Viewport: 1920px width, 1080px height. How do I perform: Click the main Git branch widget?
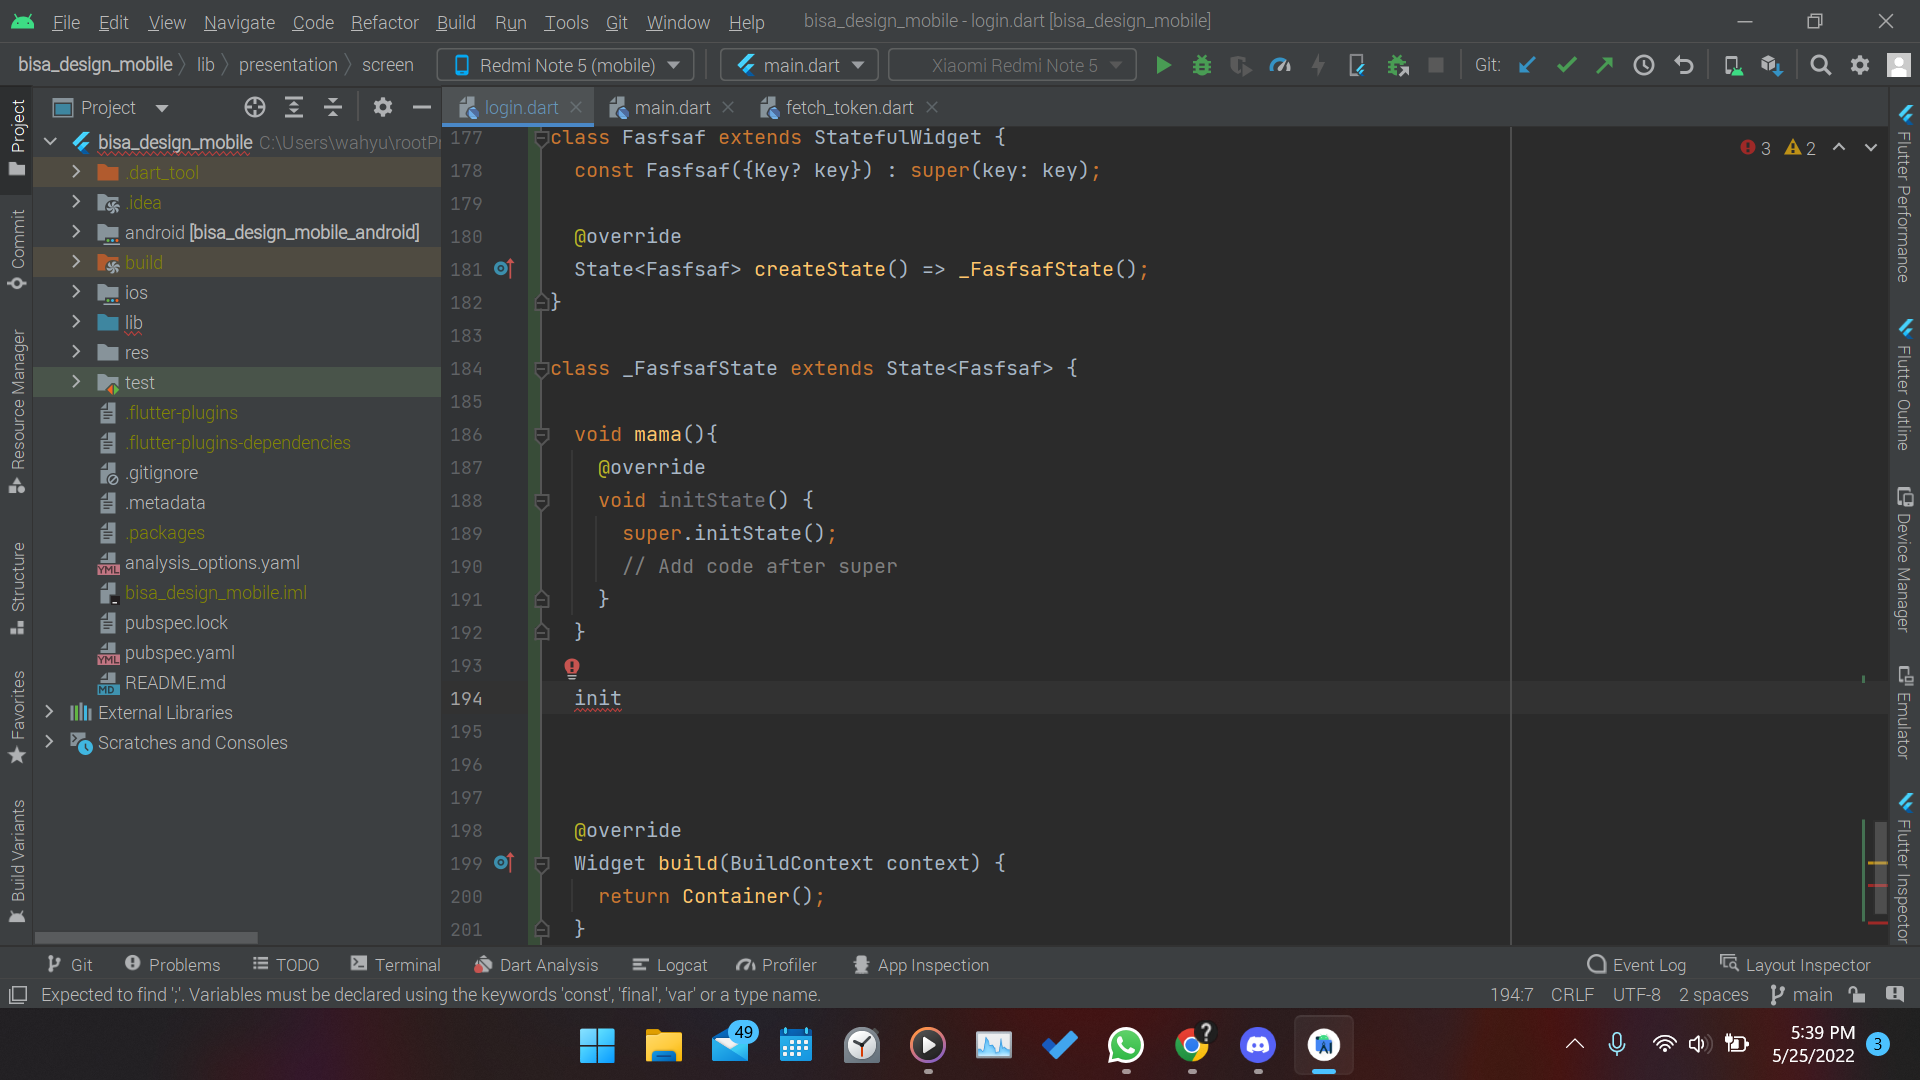click(1801, 994)
